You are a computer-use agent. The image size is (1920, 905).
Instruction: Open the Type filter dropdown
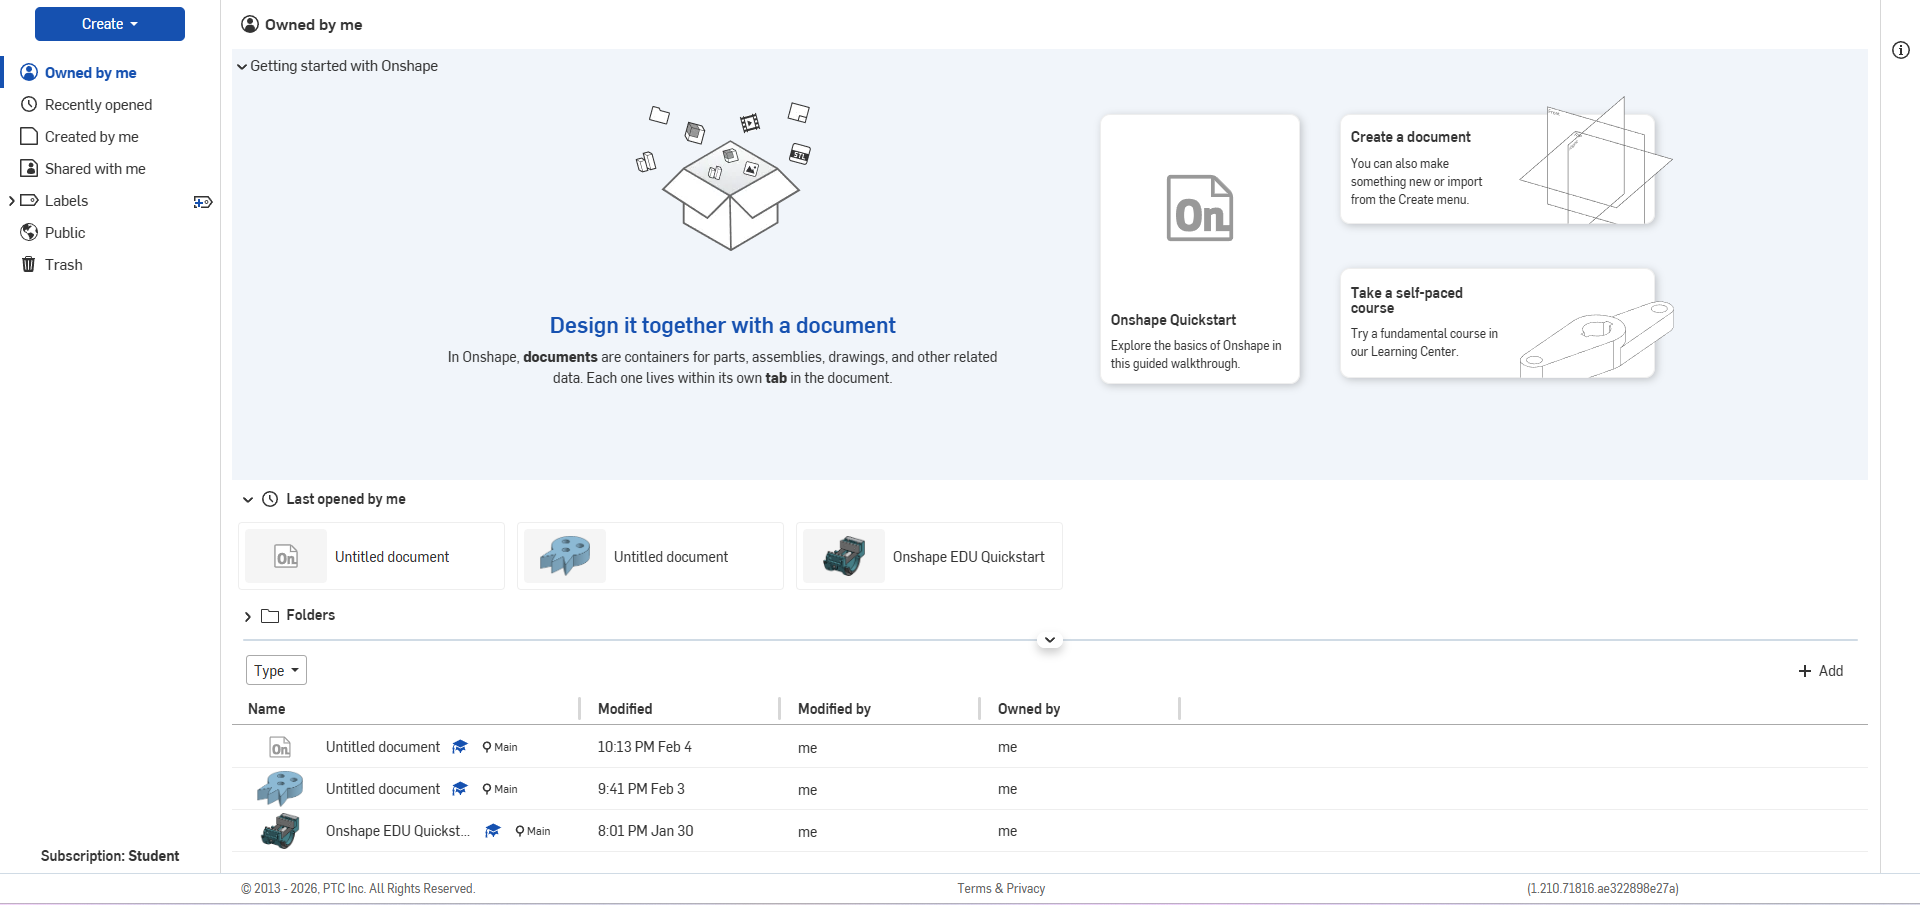[276, 671]
